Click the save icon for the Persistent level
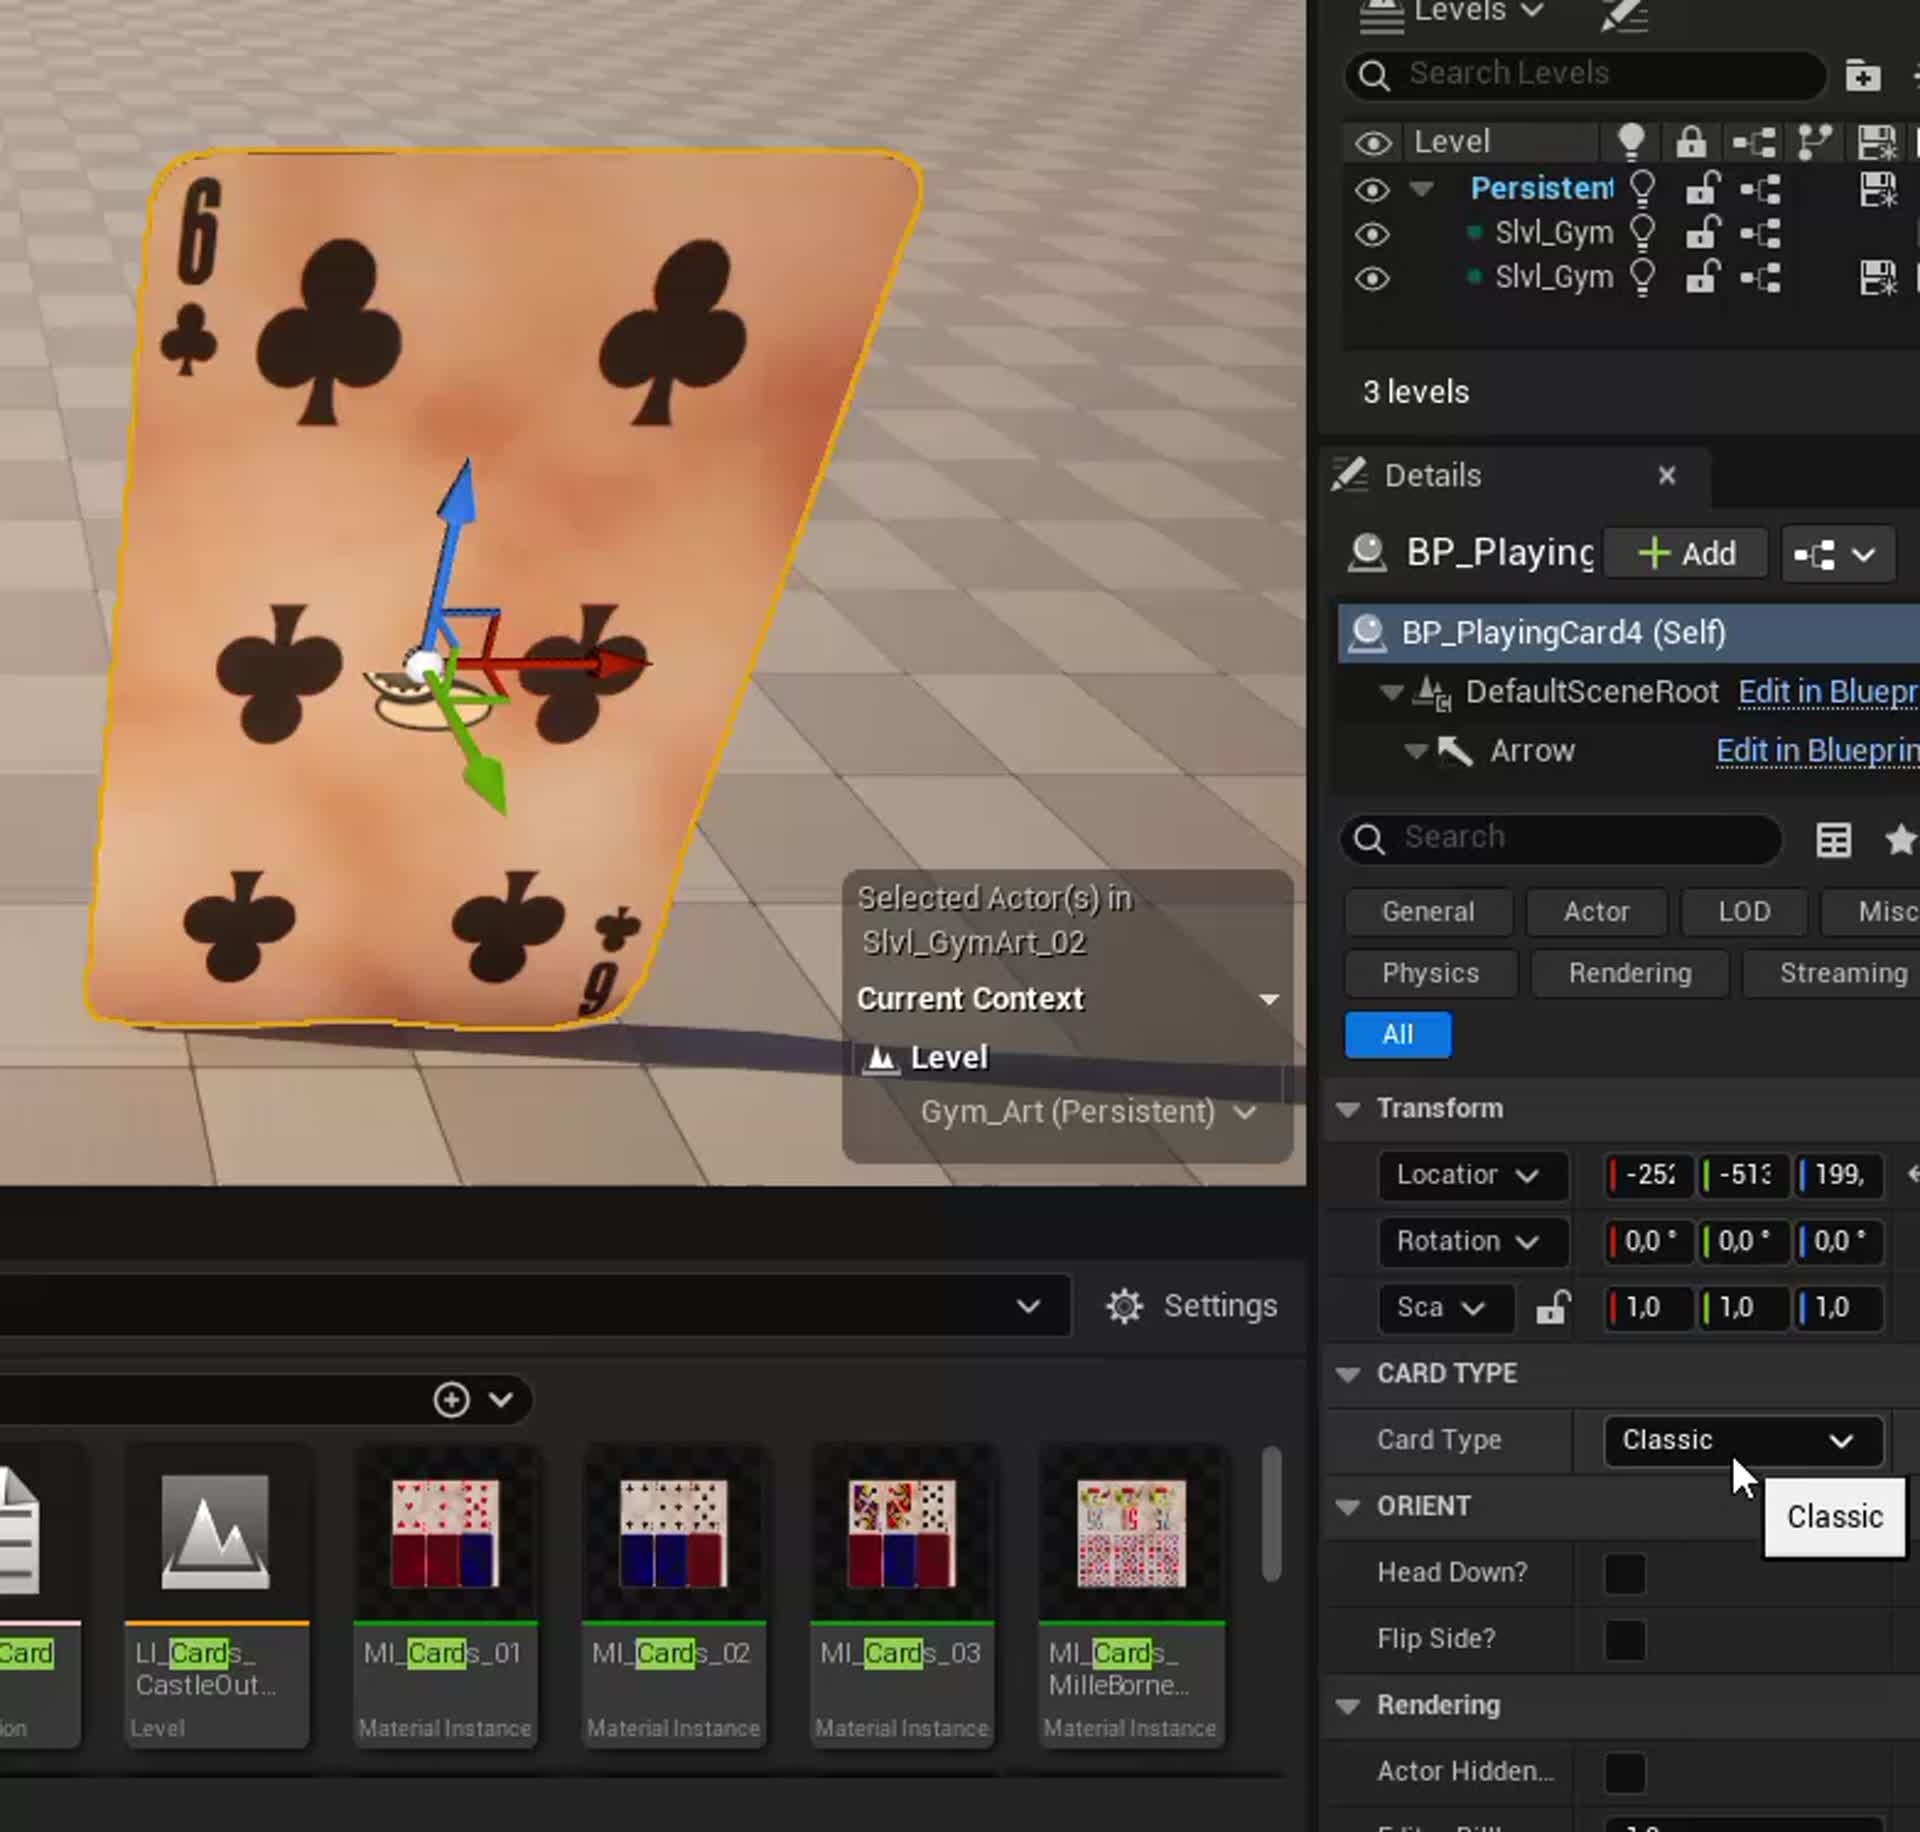 pyautogui.click(x=1877, y=188)
